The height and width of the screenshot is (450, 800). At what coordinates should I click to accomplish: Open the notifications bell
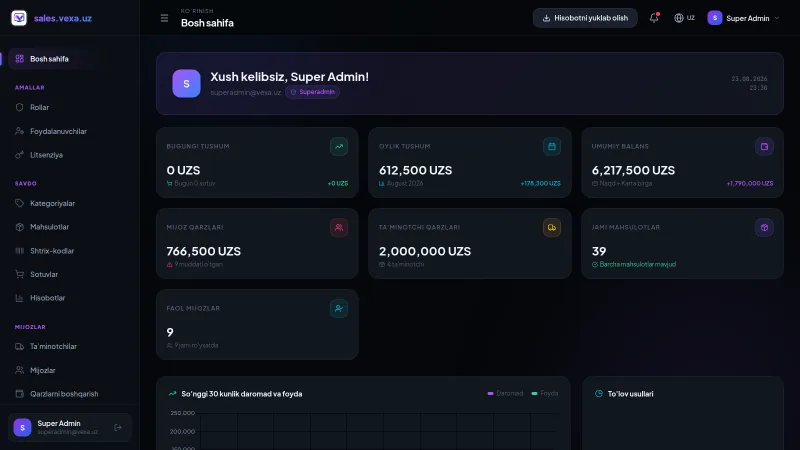click(654, 18)
